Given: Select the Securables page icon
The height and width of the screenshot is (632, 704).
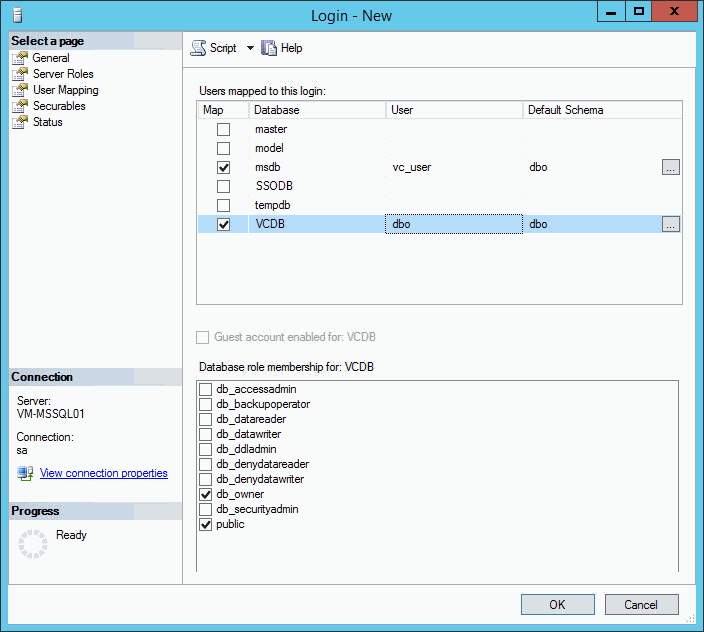Looking at the screenshot, I should coord(19,106).
